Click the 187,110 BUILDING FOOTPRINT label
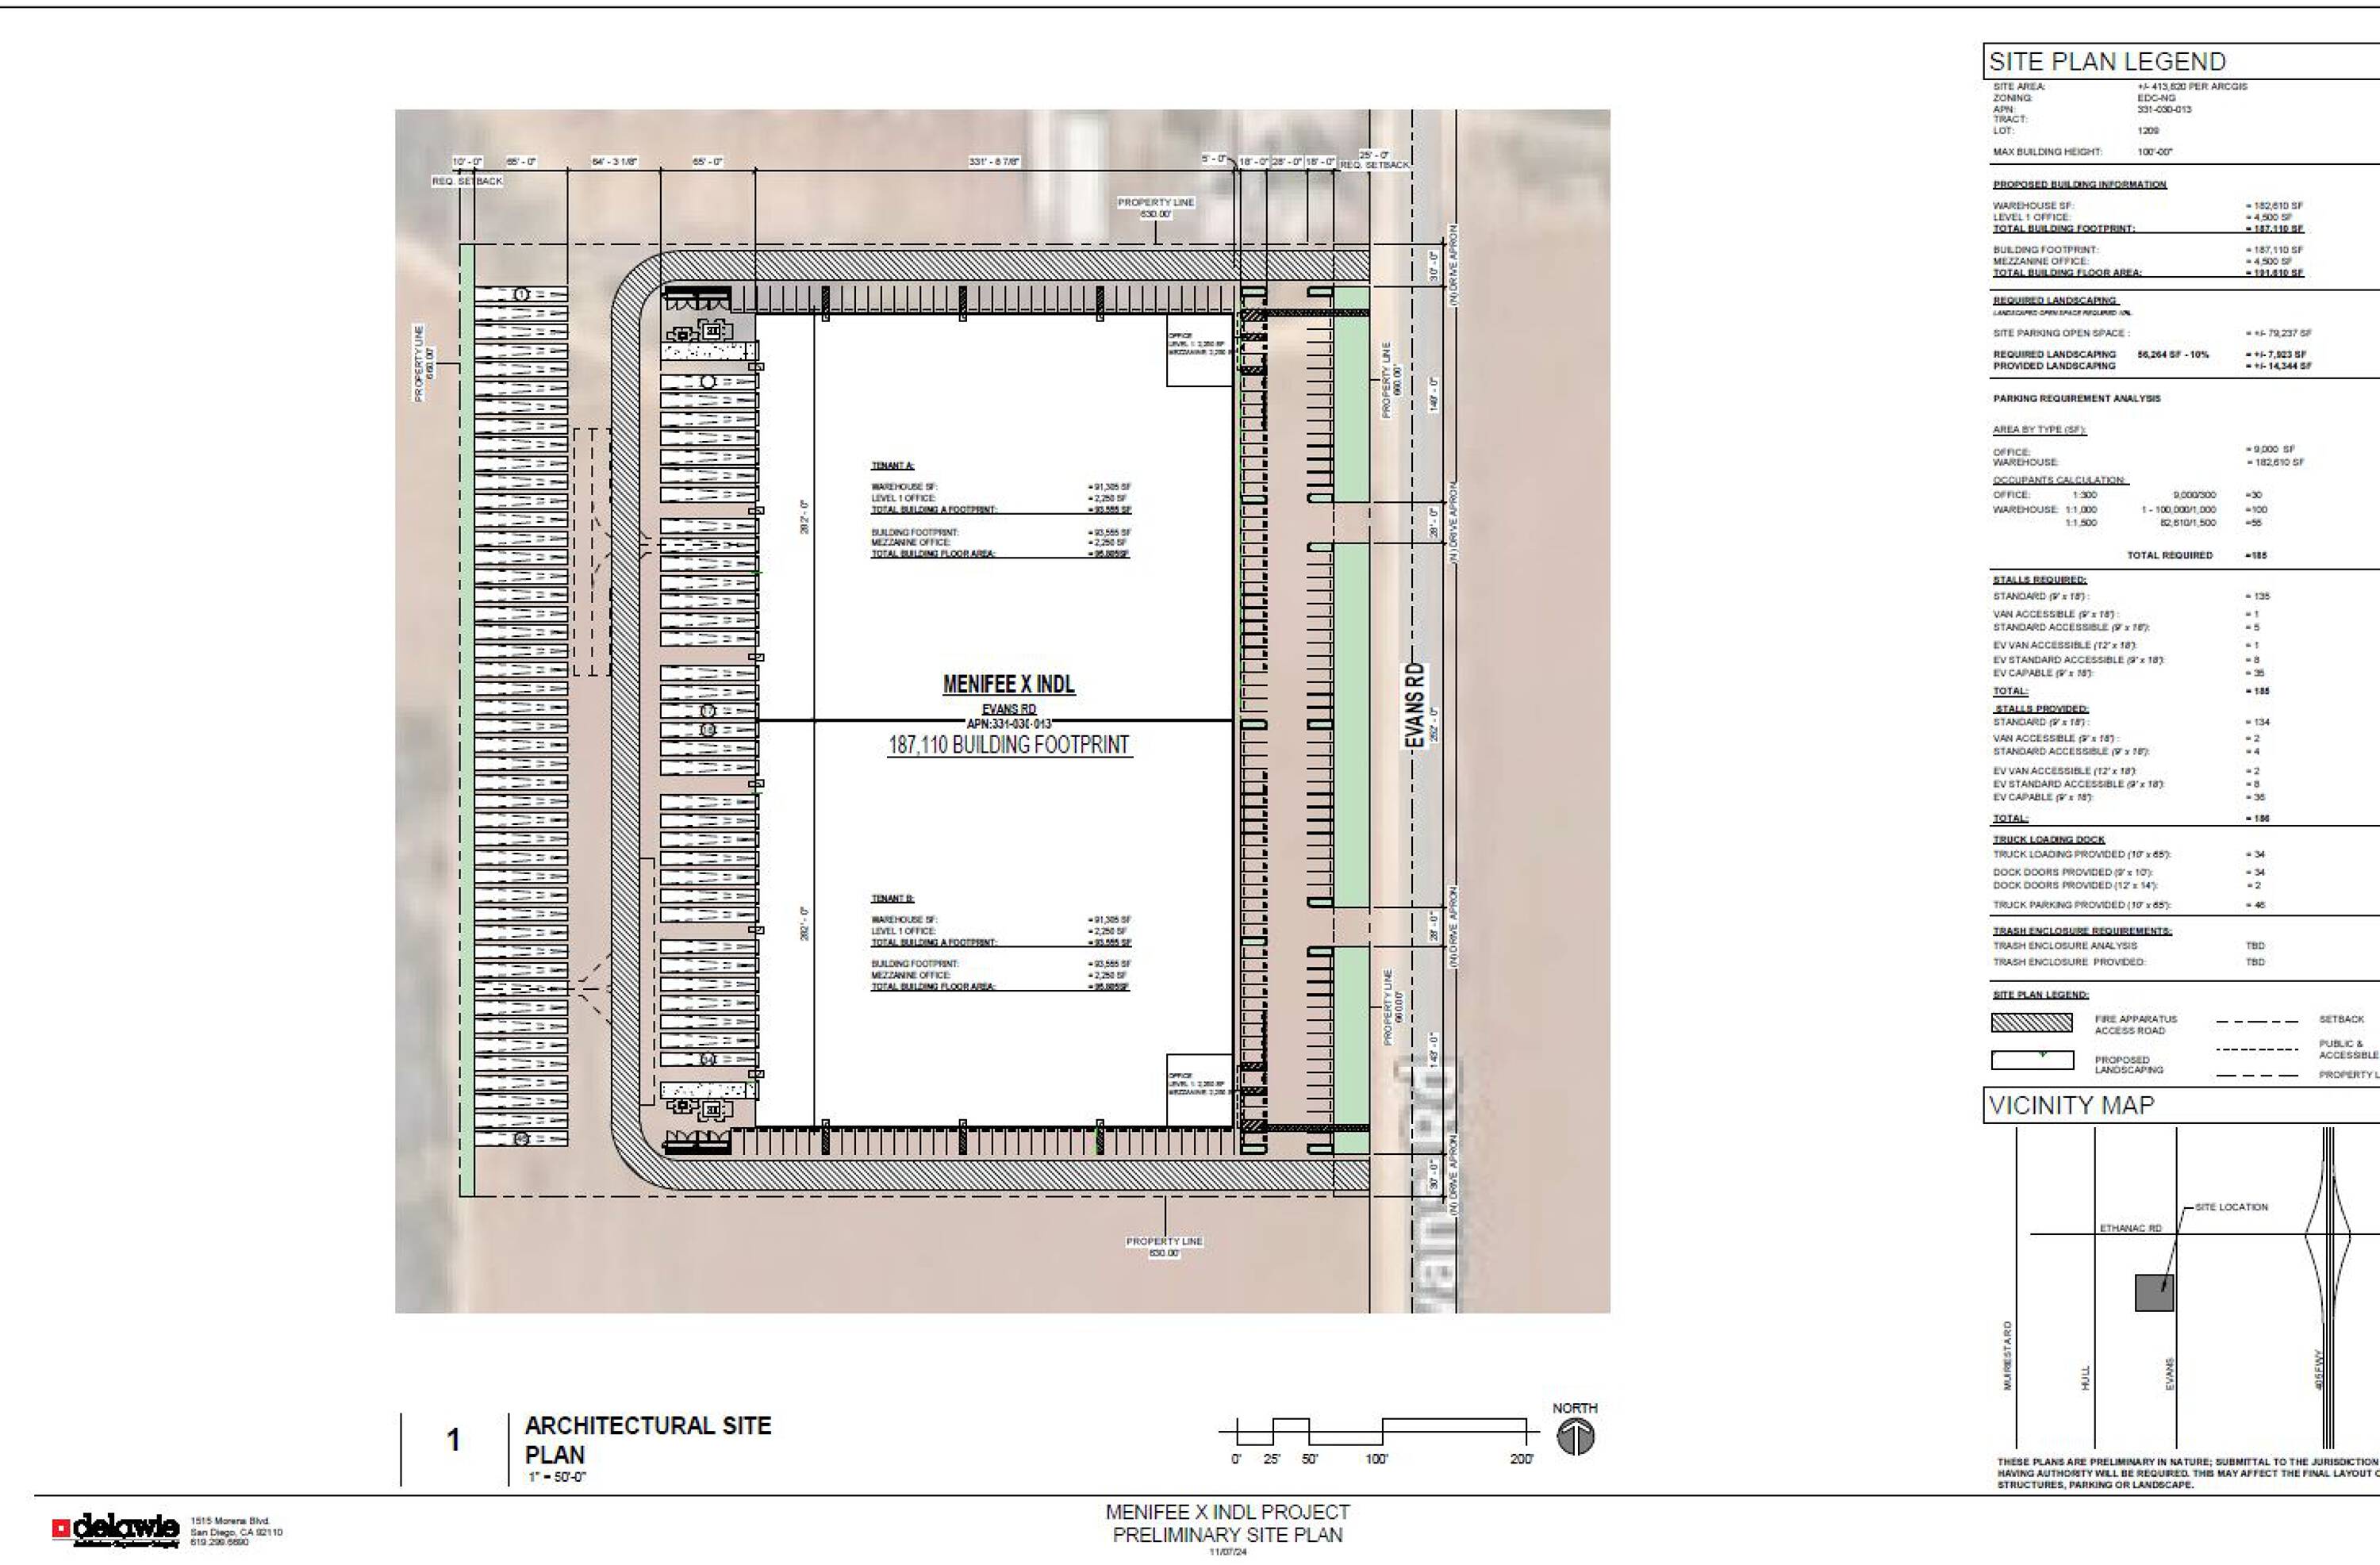 point(1008,745)
